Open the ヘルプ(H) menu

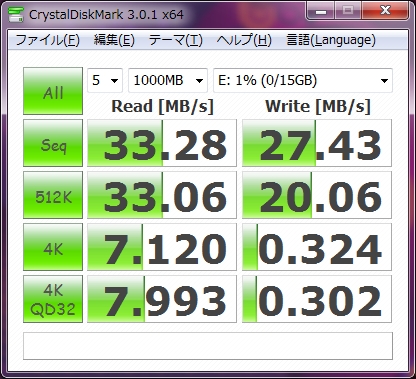pos(244,40)
